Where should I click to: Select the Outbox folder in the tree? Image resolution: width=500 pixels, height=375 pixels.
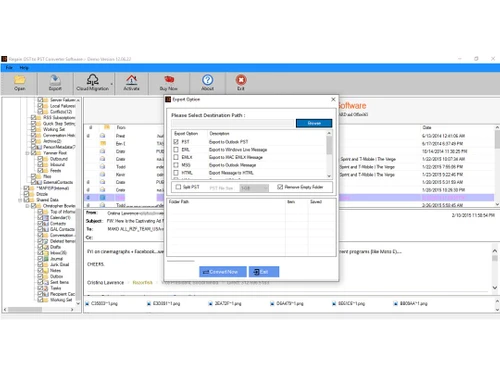pyautogui.click(x=57, y=276)
